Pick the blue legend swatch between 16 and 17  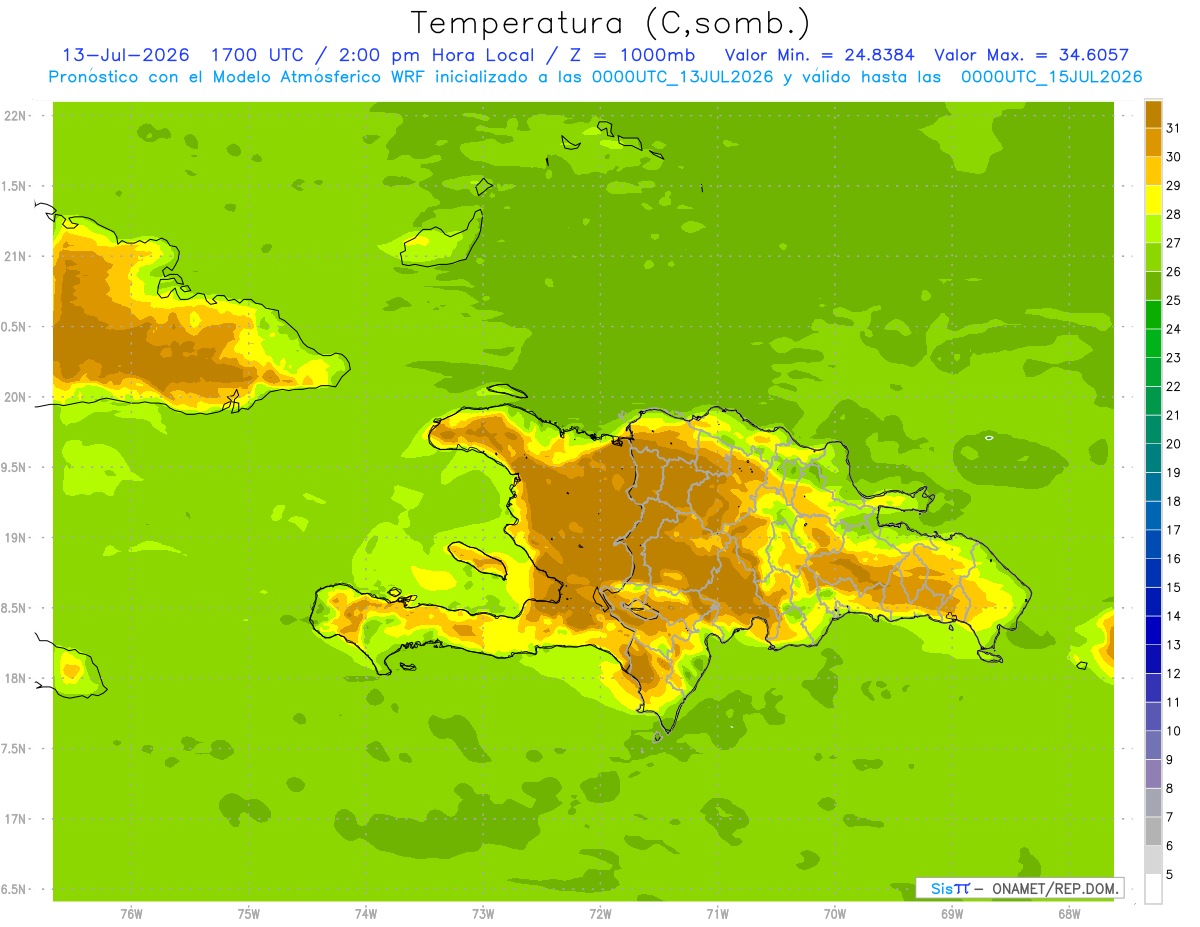[x=1153, y=544]
